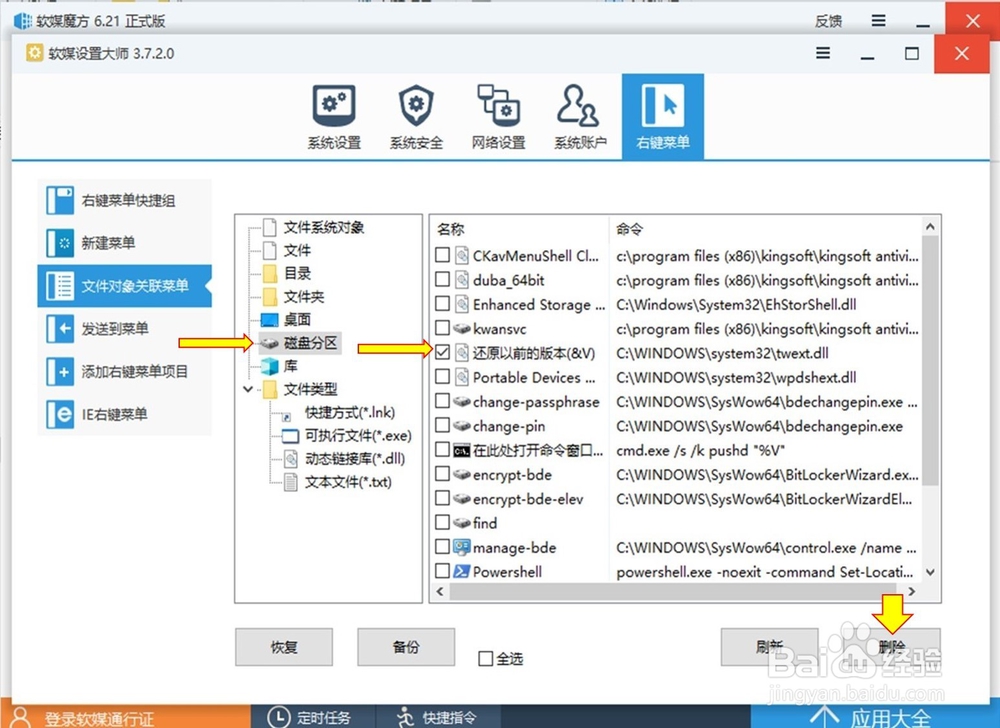Check the 全选 select-all box
The height and width of the screenshot is (728, 1000).
(x=487, y=658)
